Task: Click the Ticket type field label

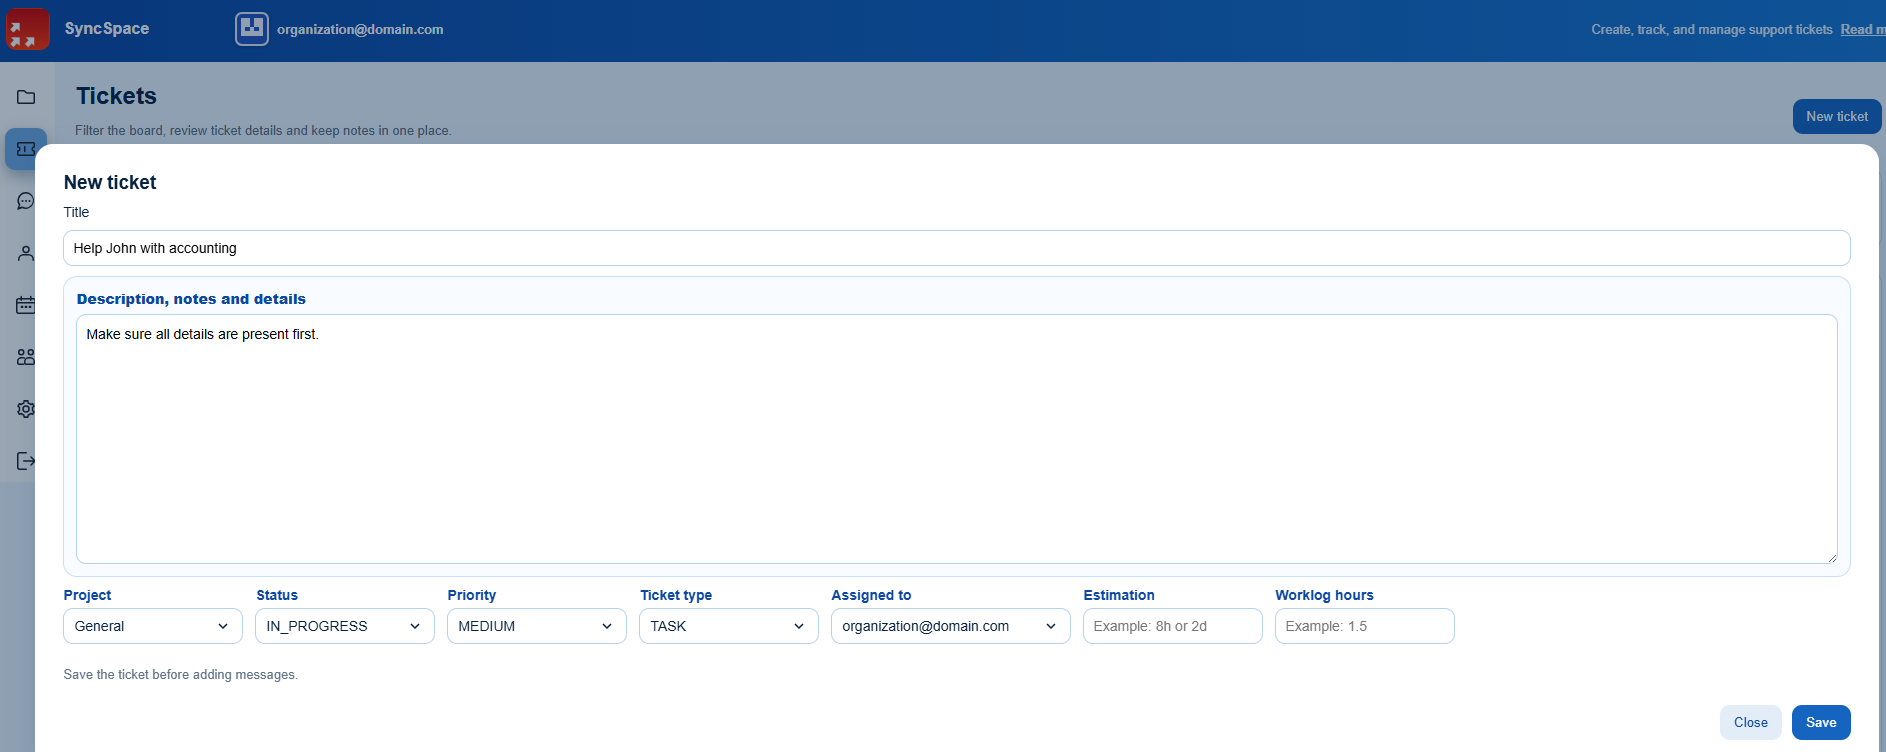Action: click(x=676, y=595)
